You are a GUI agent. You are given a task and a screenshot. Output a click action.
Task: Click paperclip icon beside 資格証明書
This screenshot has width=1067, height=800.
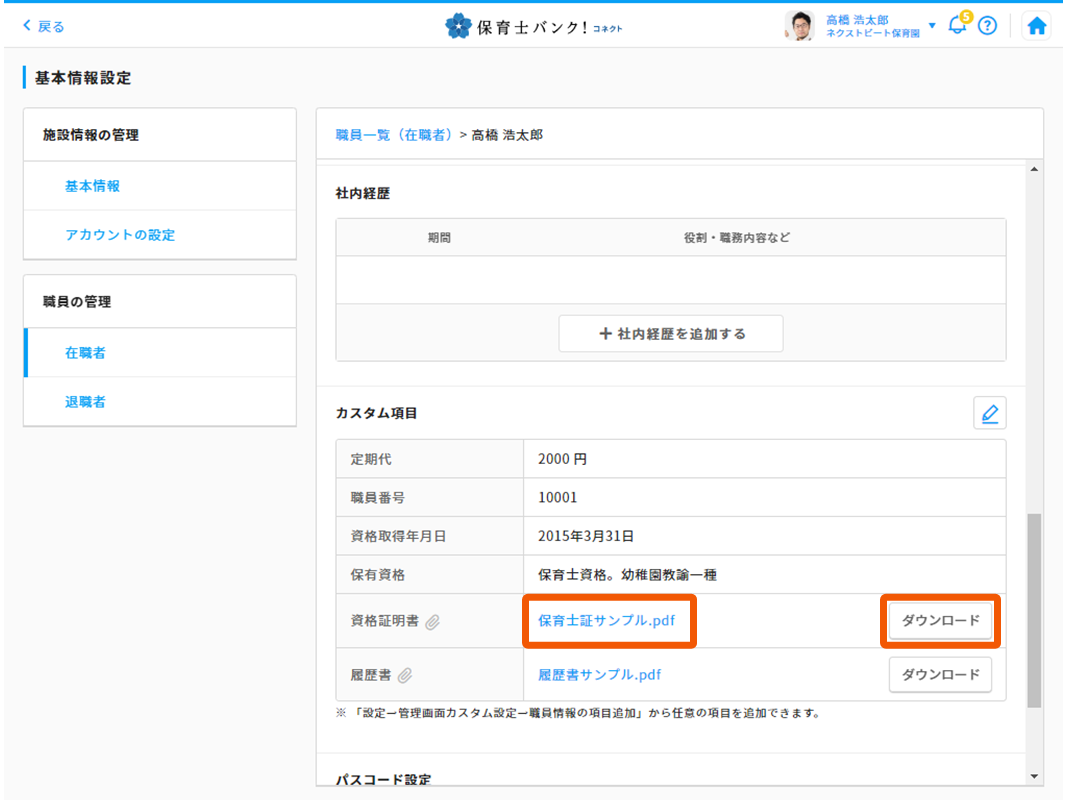pos(432,622)
